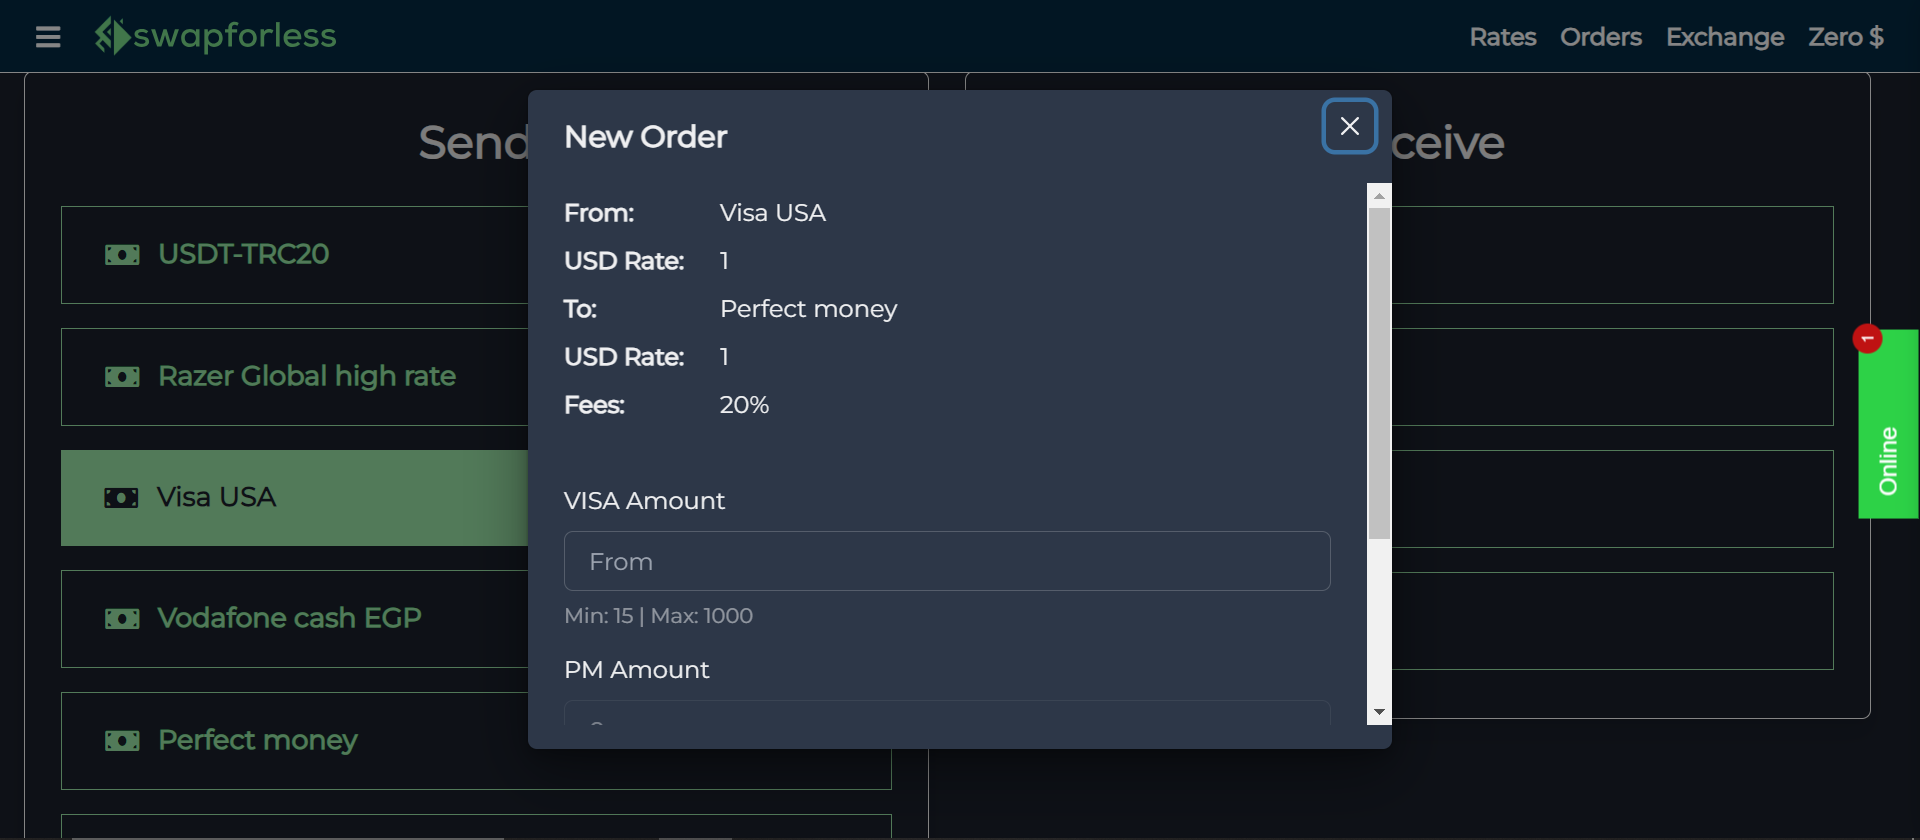The height and width of the screenshot is (840, 1920).
Task: Open the Rates page
Action: 1502,37
